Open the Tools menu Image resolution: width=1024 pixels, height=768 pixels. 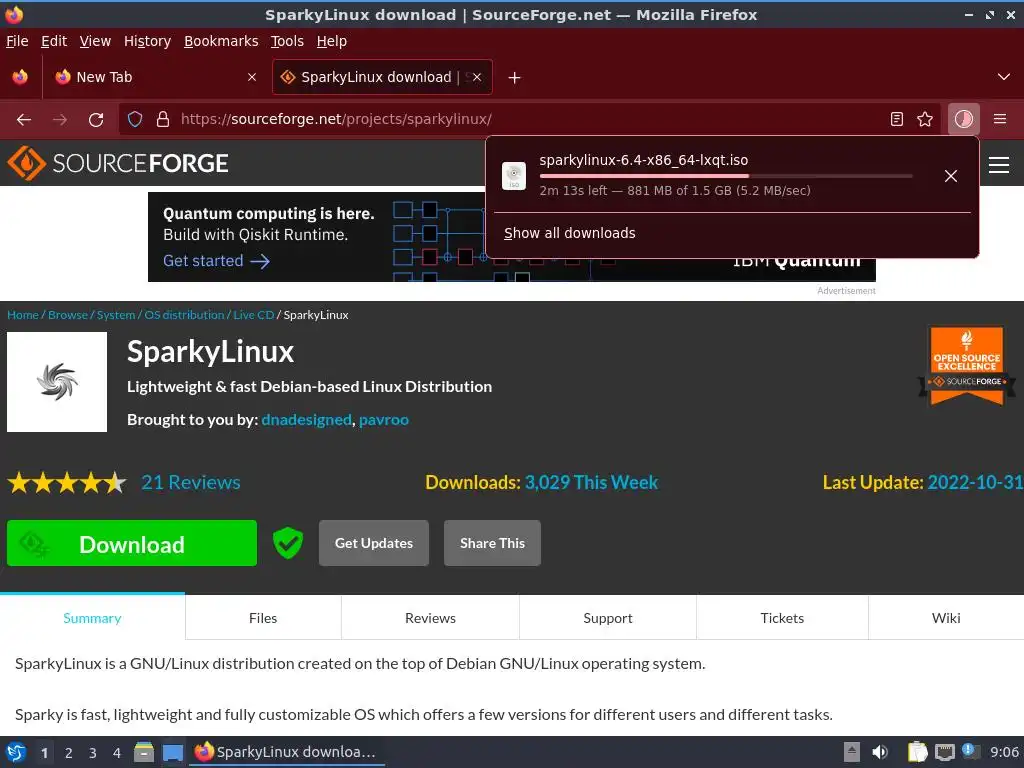[287, 41]
